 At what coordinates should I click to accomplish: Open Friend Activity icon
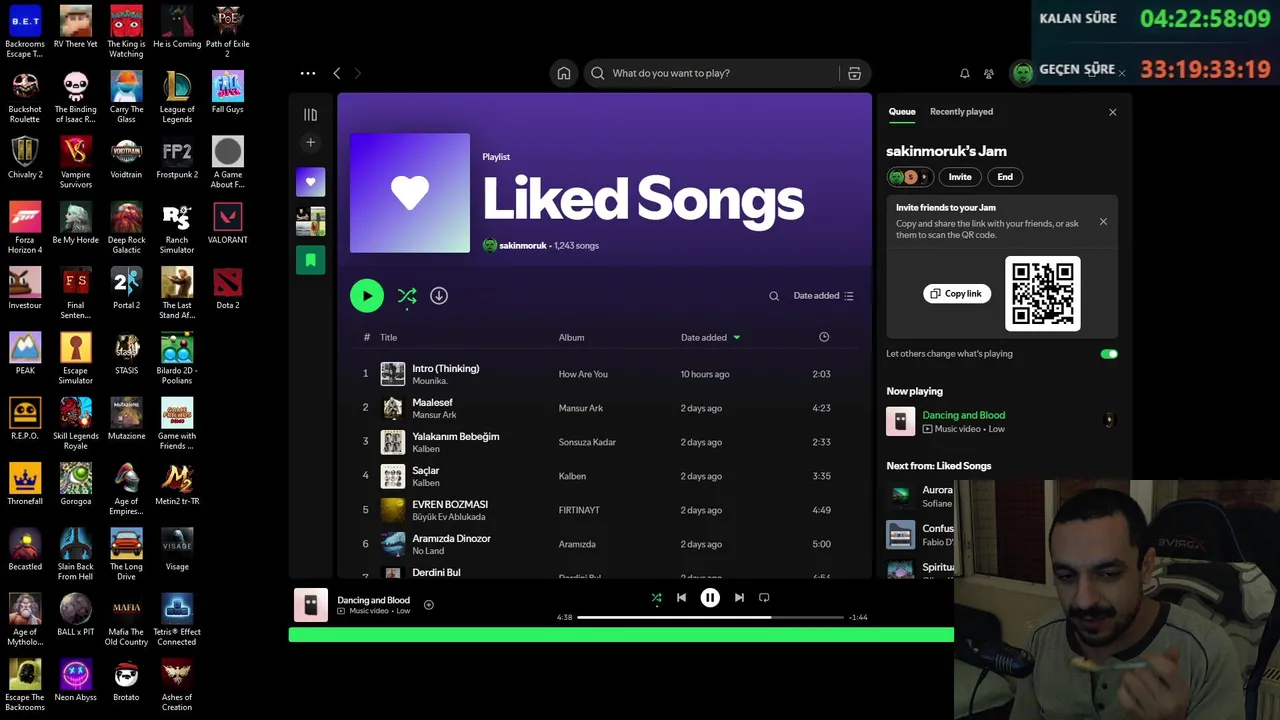[x=989, y=73]
